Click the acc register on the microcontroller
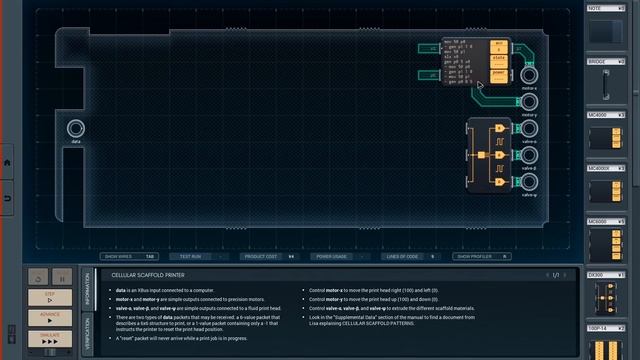The width and height of the screenshot is (640, 360). click(x=499, y=47)
